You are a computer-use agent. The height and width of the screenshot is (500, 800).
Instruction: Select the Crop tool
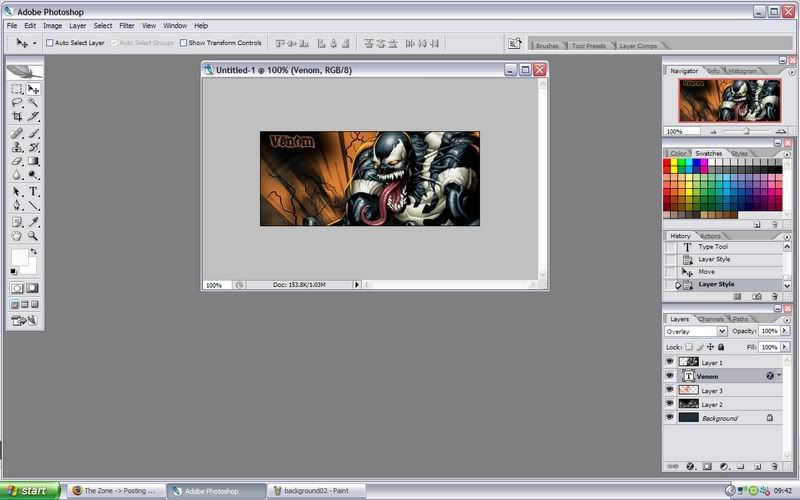(x=17, y=116)
